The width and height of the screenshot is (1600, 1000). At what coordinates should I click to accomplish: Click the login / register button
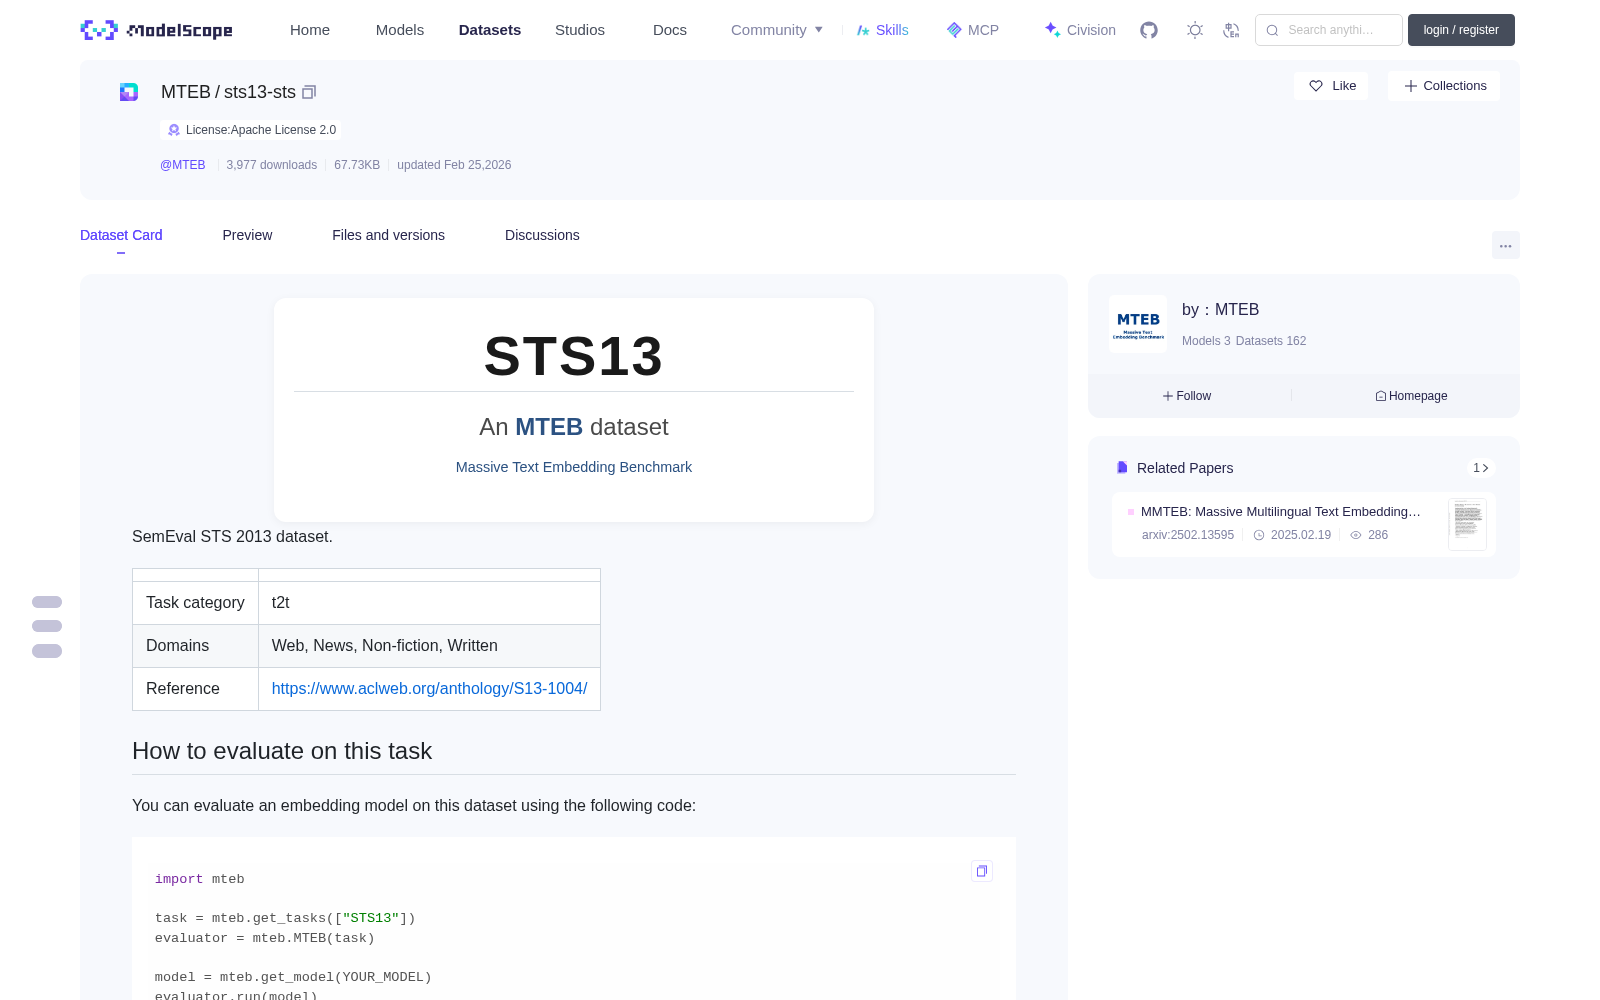tap(1461, 30)
